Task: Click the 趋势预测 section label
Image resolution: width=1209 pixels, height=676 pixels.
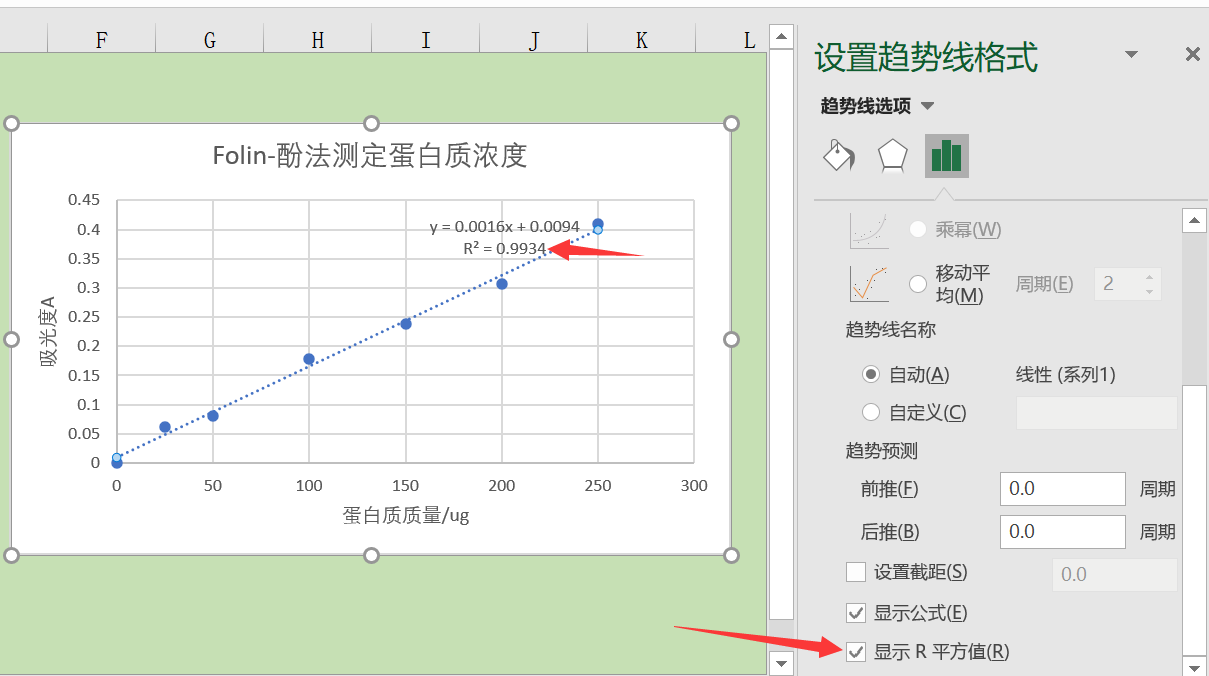Action: coord(882,452)
